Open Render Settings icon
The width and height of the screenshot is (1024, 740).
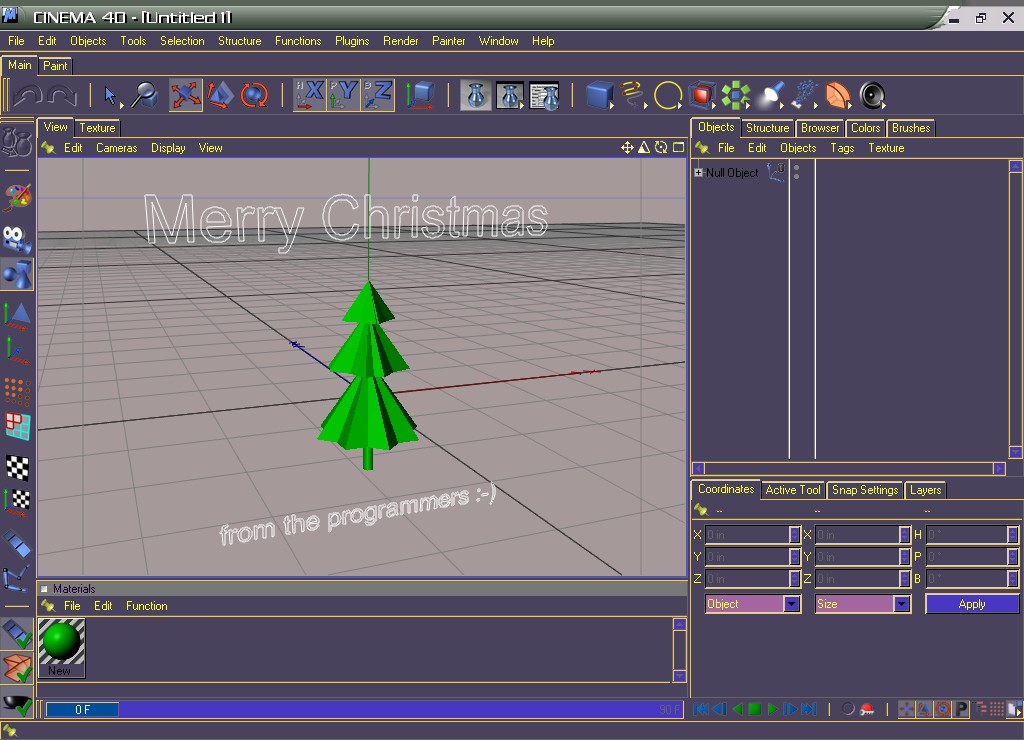[544, 95]
